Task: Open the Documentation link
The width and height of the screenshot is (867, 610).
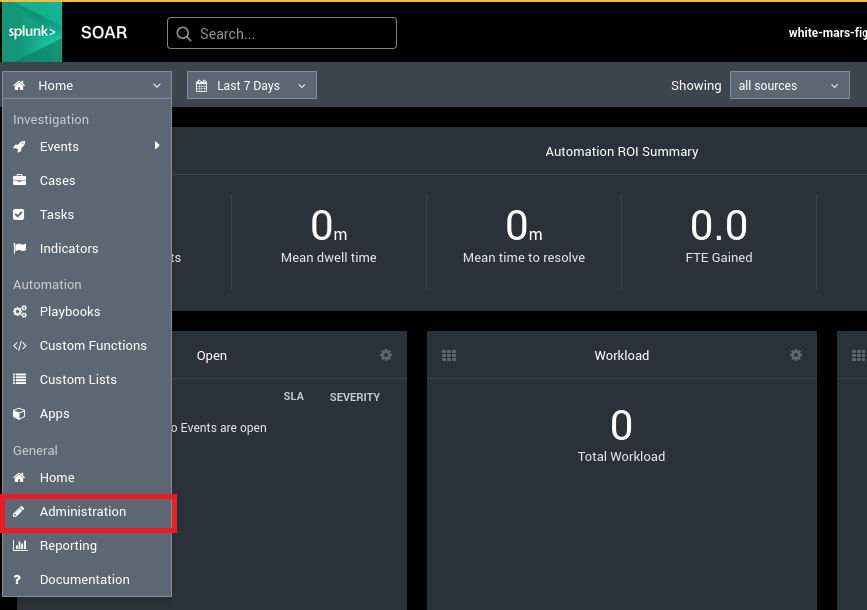Action: click(x=84, y=579)
